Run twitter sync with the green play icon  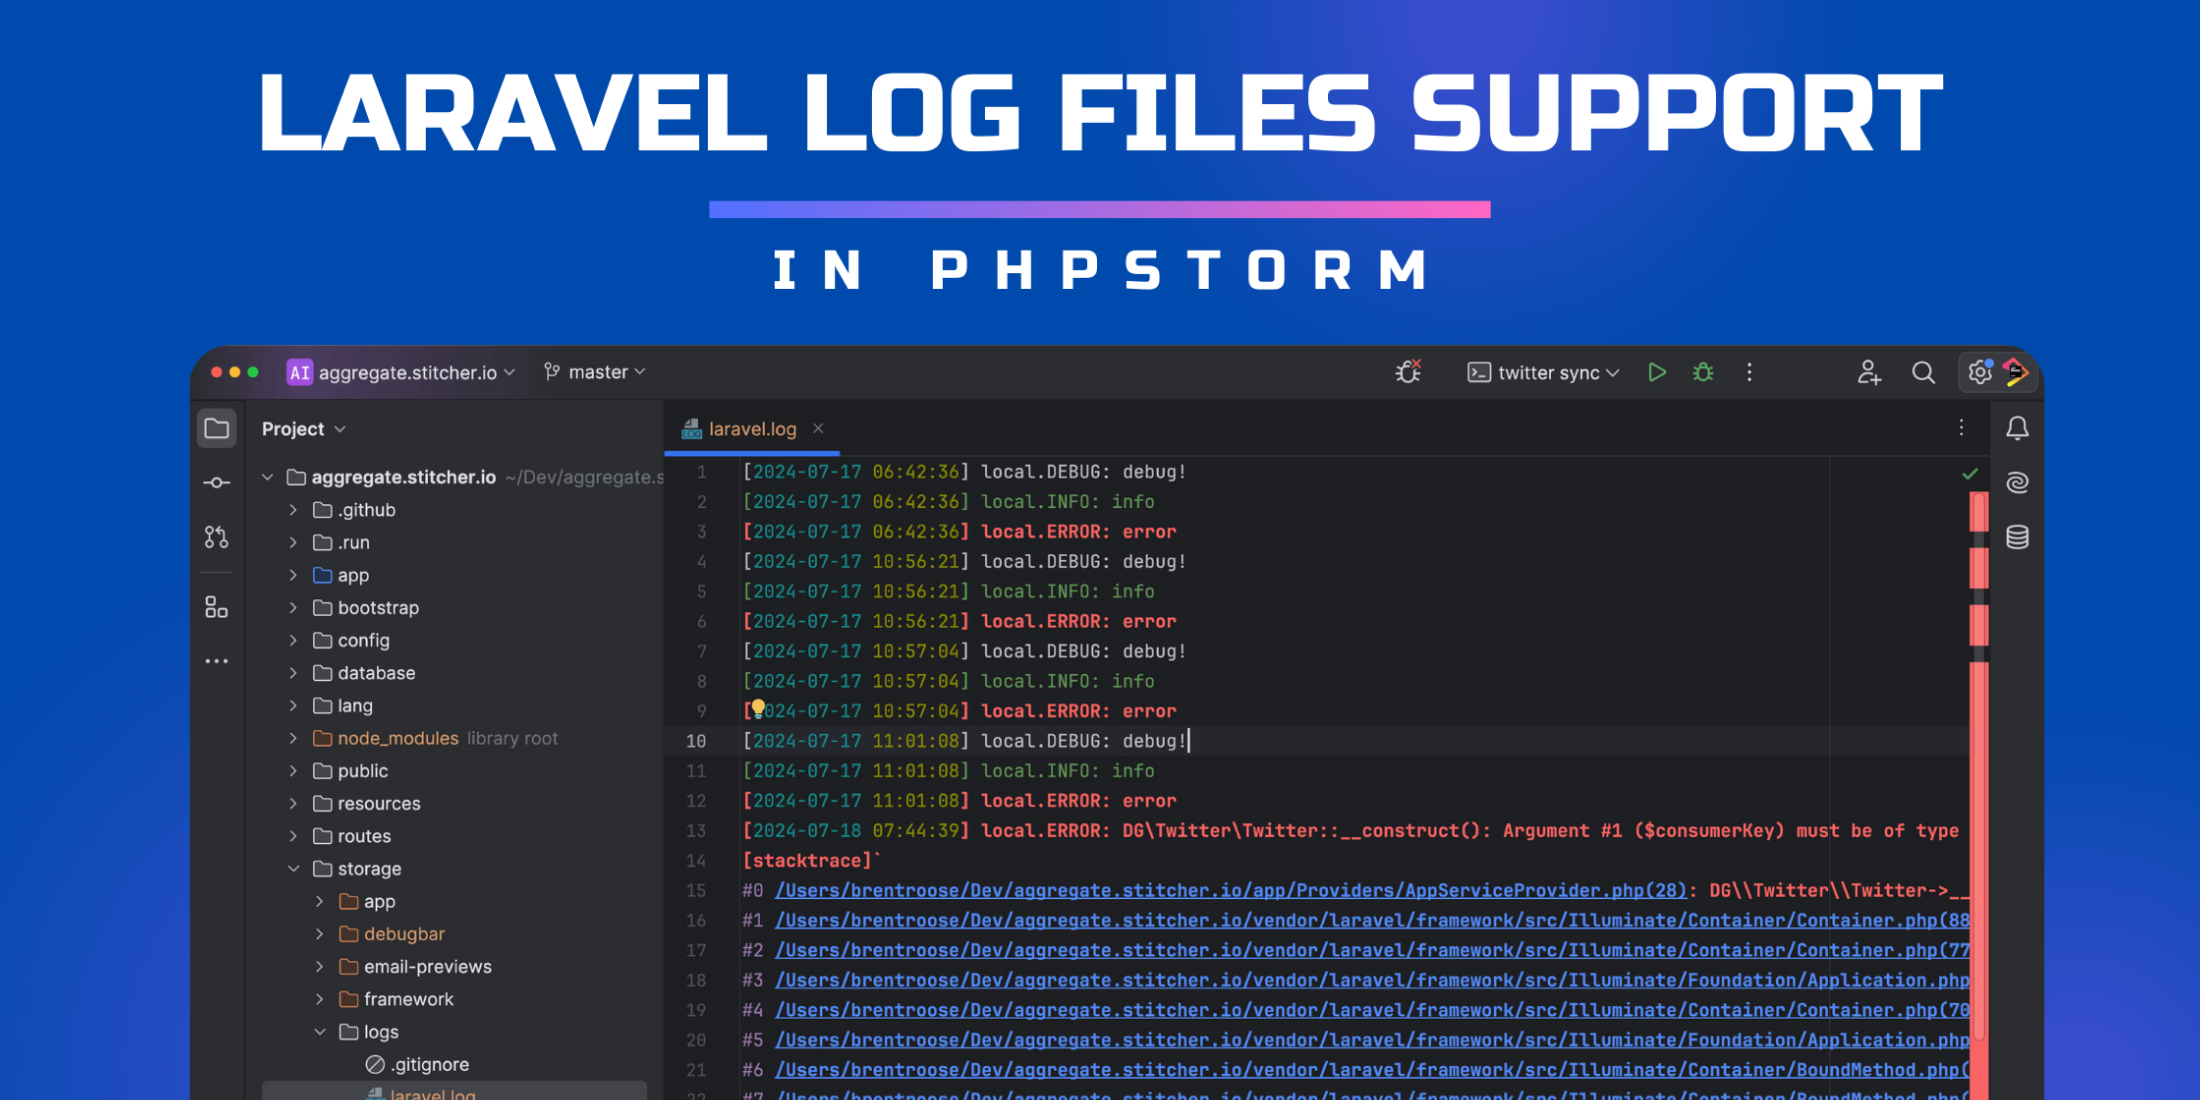[x=1657, y=372]
